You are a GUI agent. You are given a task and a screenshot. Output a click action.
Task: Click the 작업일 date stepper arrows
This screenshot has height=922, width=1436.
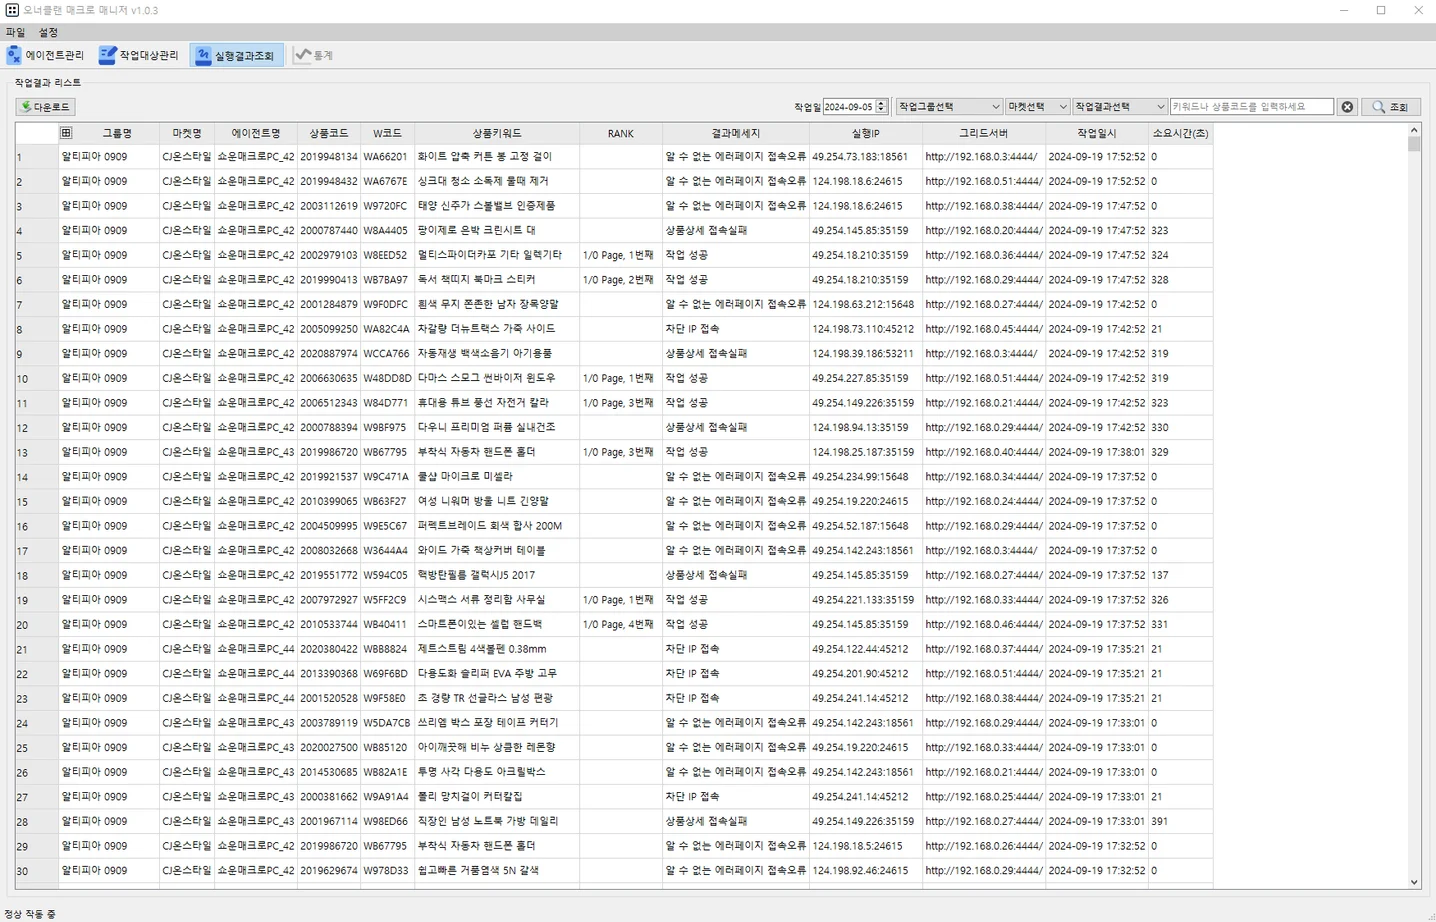(x=881, y=107)
